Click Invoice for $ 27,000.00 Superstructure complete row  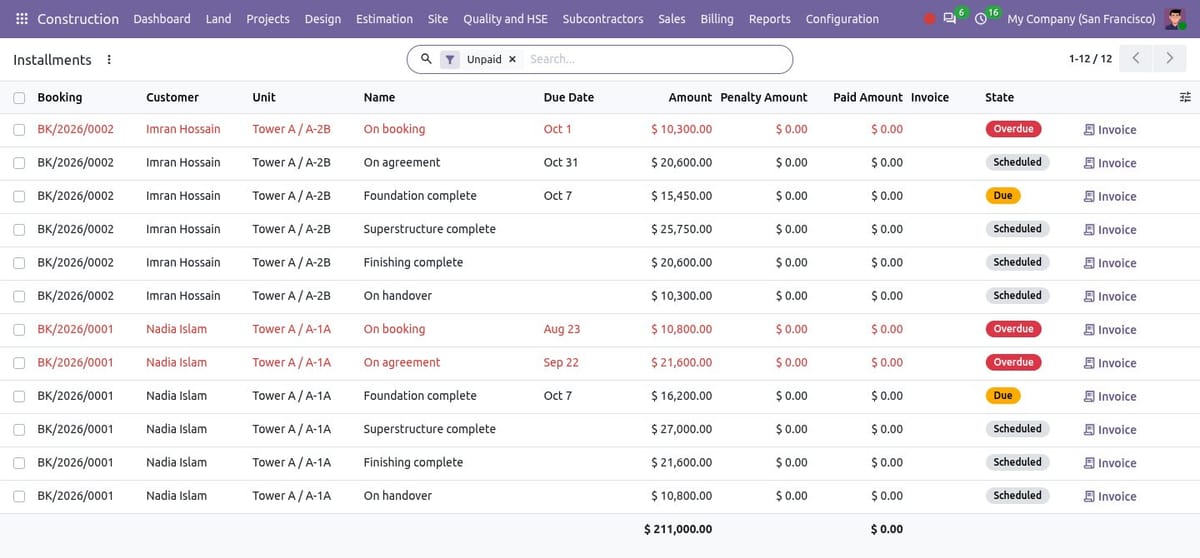click(1110, 430)
